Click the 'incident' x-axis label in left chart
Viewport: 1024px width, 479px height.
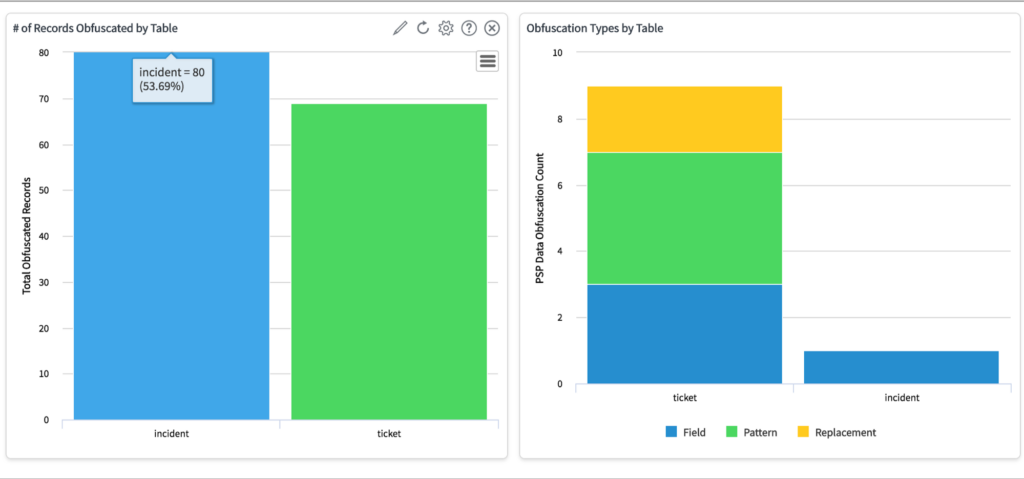171,433
